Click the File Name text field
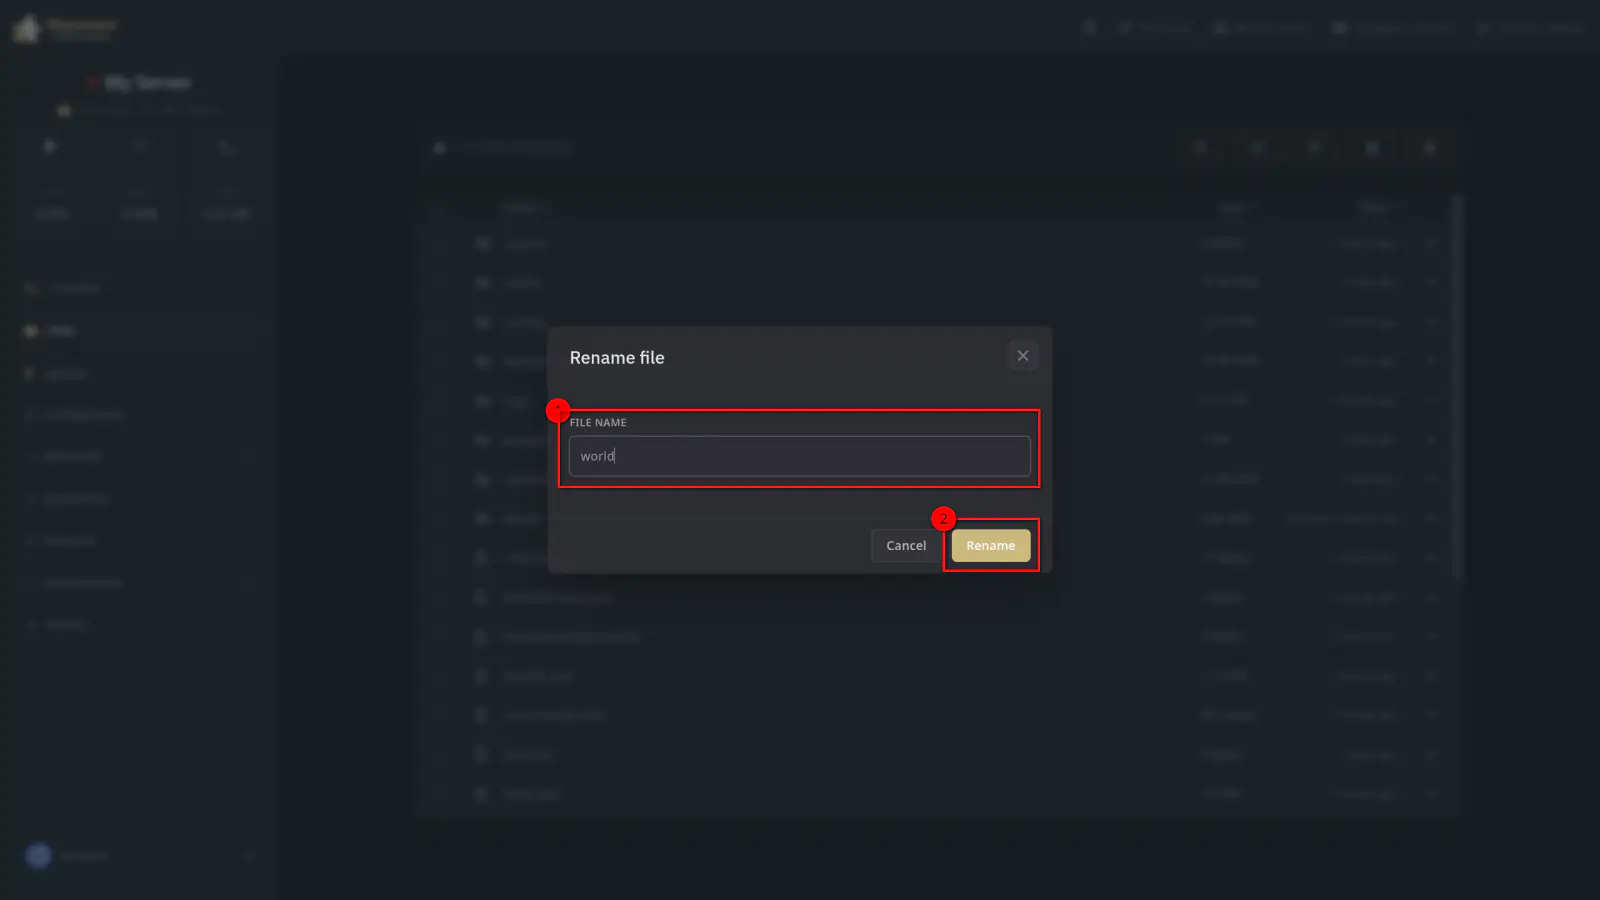1600x900 pixels. (x=799, y=456)
